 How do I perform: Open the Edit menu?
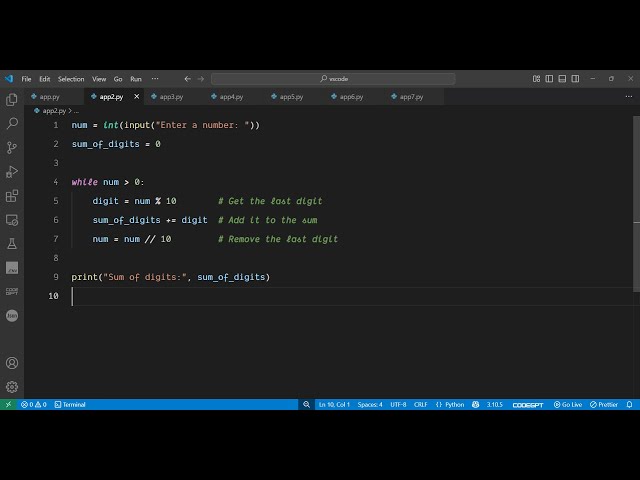click(x=44, y=79)
